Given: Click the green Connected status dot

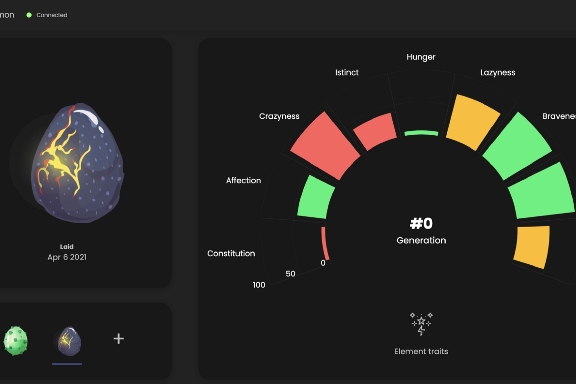Looking at the screenshot, I should [x=29, y=15].
